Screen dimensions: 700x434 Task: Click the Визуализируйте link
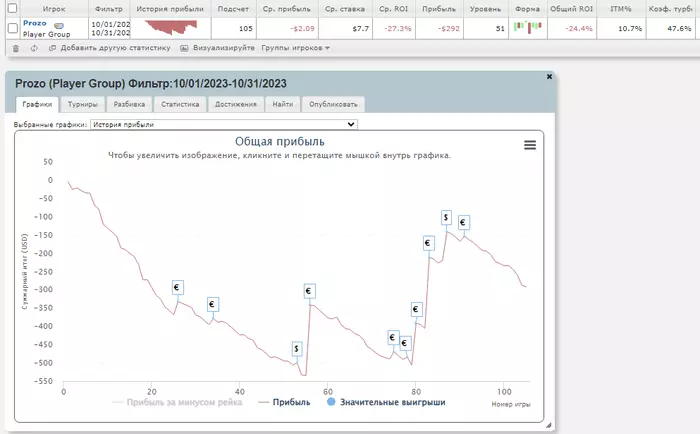coord(224,48)
